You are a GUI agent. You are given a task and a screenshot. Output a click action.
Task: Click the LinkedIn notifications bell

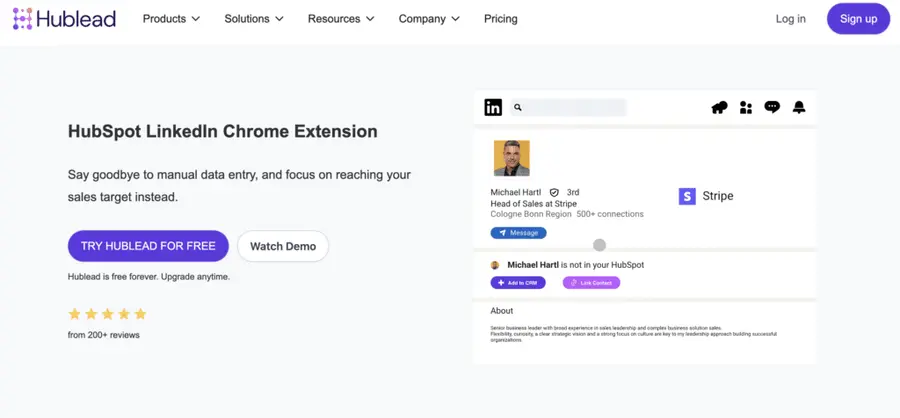pos(799,107)
